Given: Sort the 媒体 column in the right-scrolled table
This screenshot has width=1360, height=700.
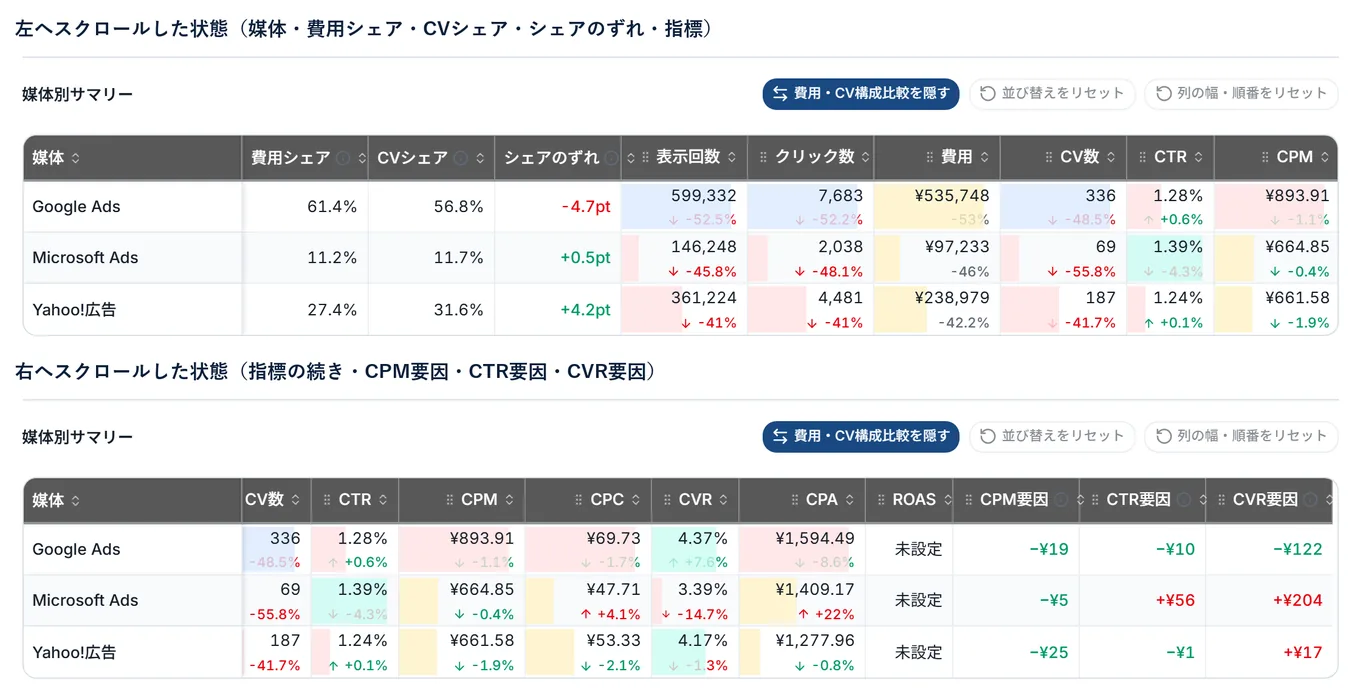Looking at the screenshot, I should coord(76,501).
